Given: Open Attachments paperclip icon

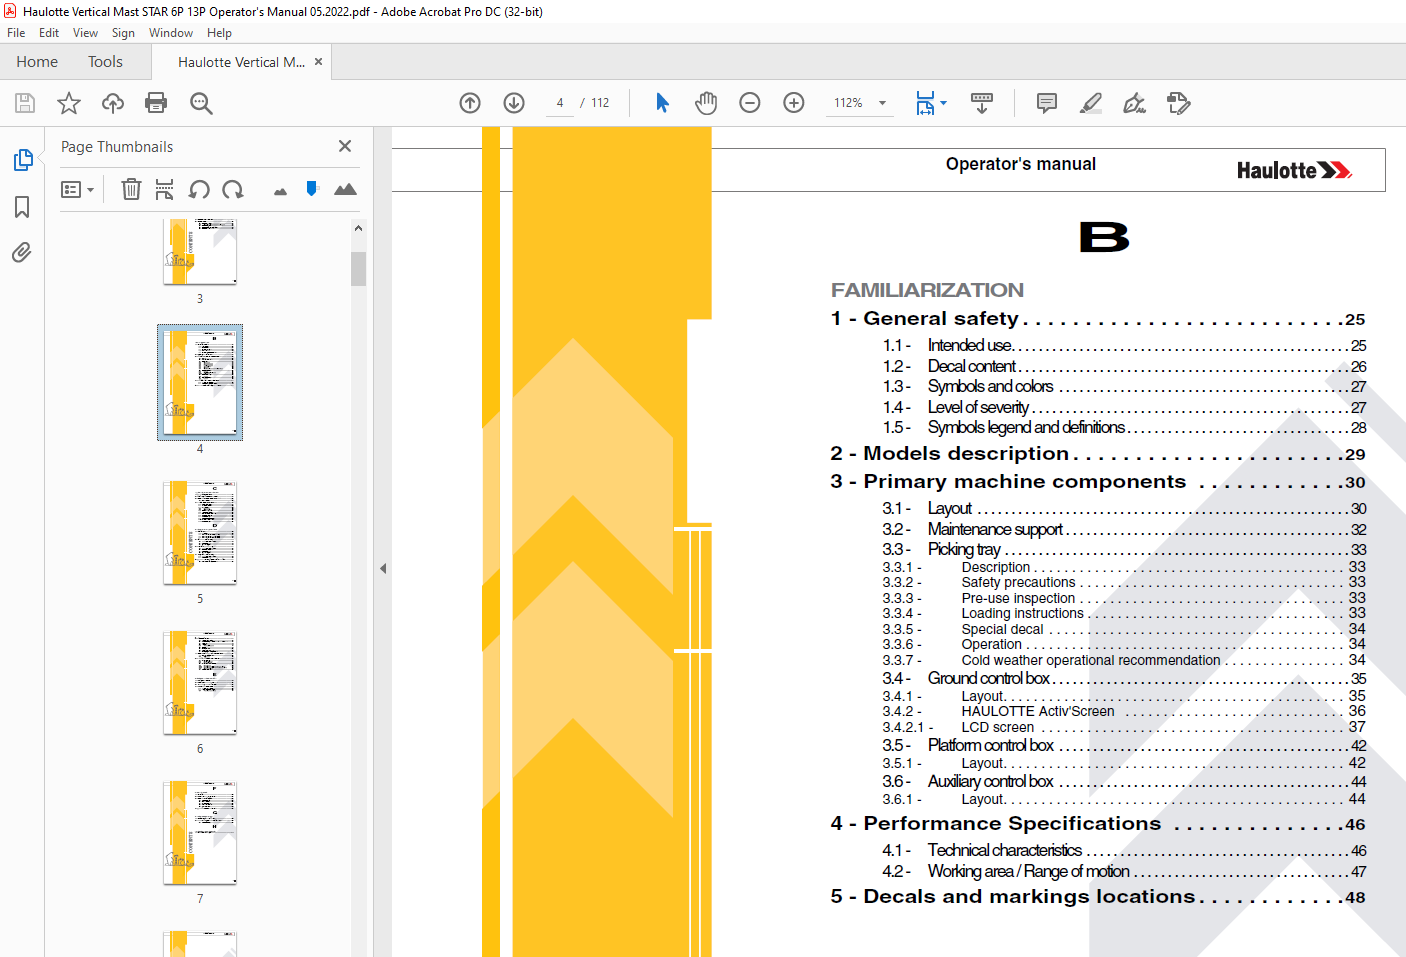Looking at the screenshot, I should pyautogui.click(x=22, y=252).
